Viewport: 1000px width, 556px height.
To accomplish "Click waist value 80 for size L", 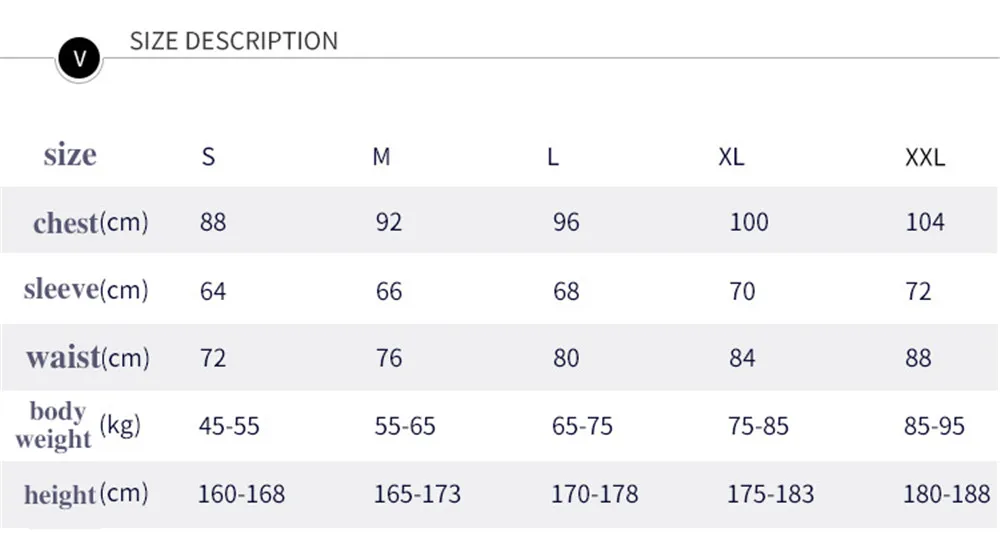I will (566, 358).
